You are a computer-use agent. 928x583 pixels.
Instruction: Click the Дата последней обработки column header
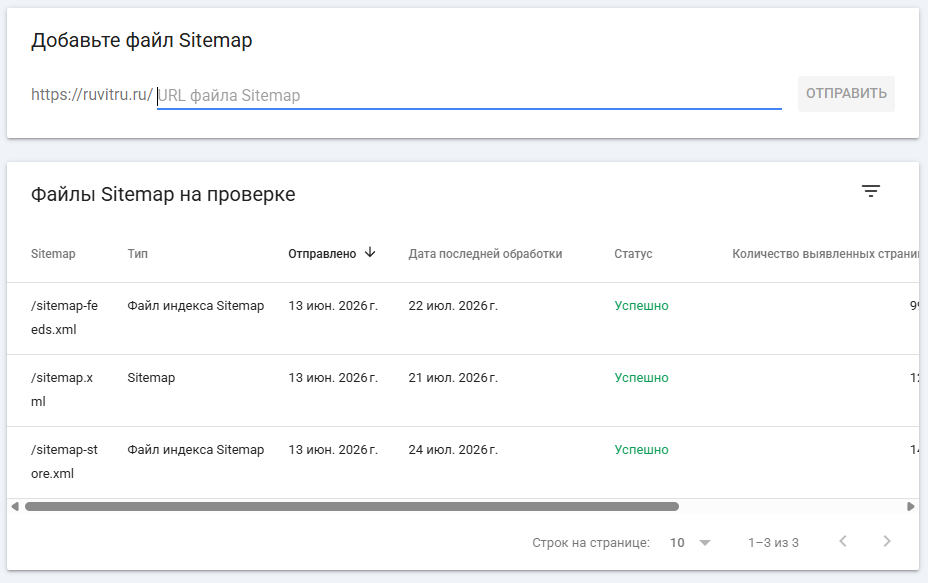coord(485,254)
